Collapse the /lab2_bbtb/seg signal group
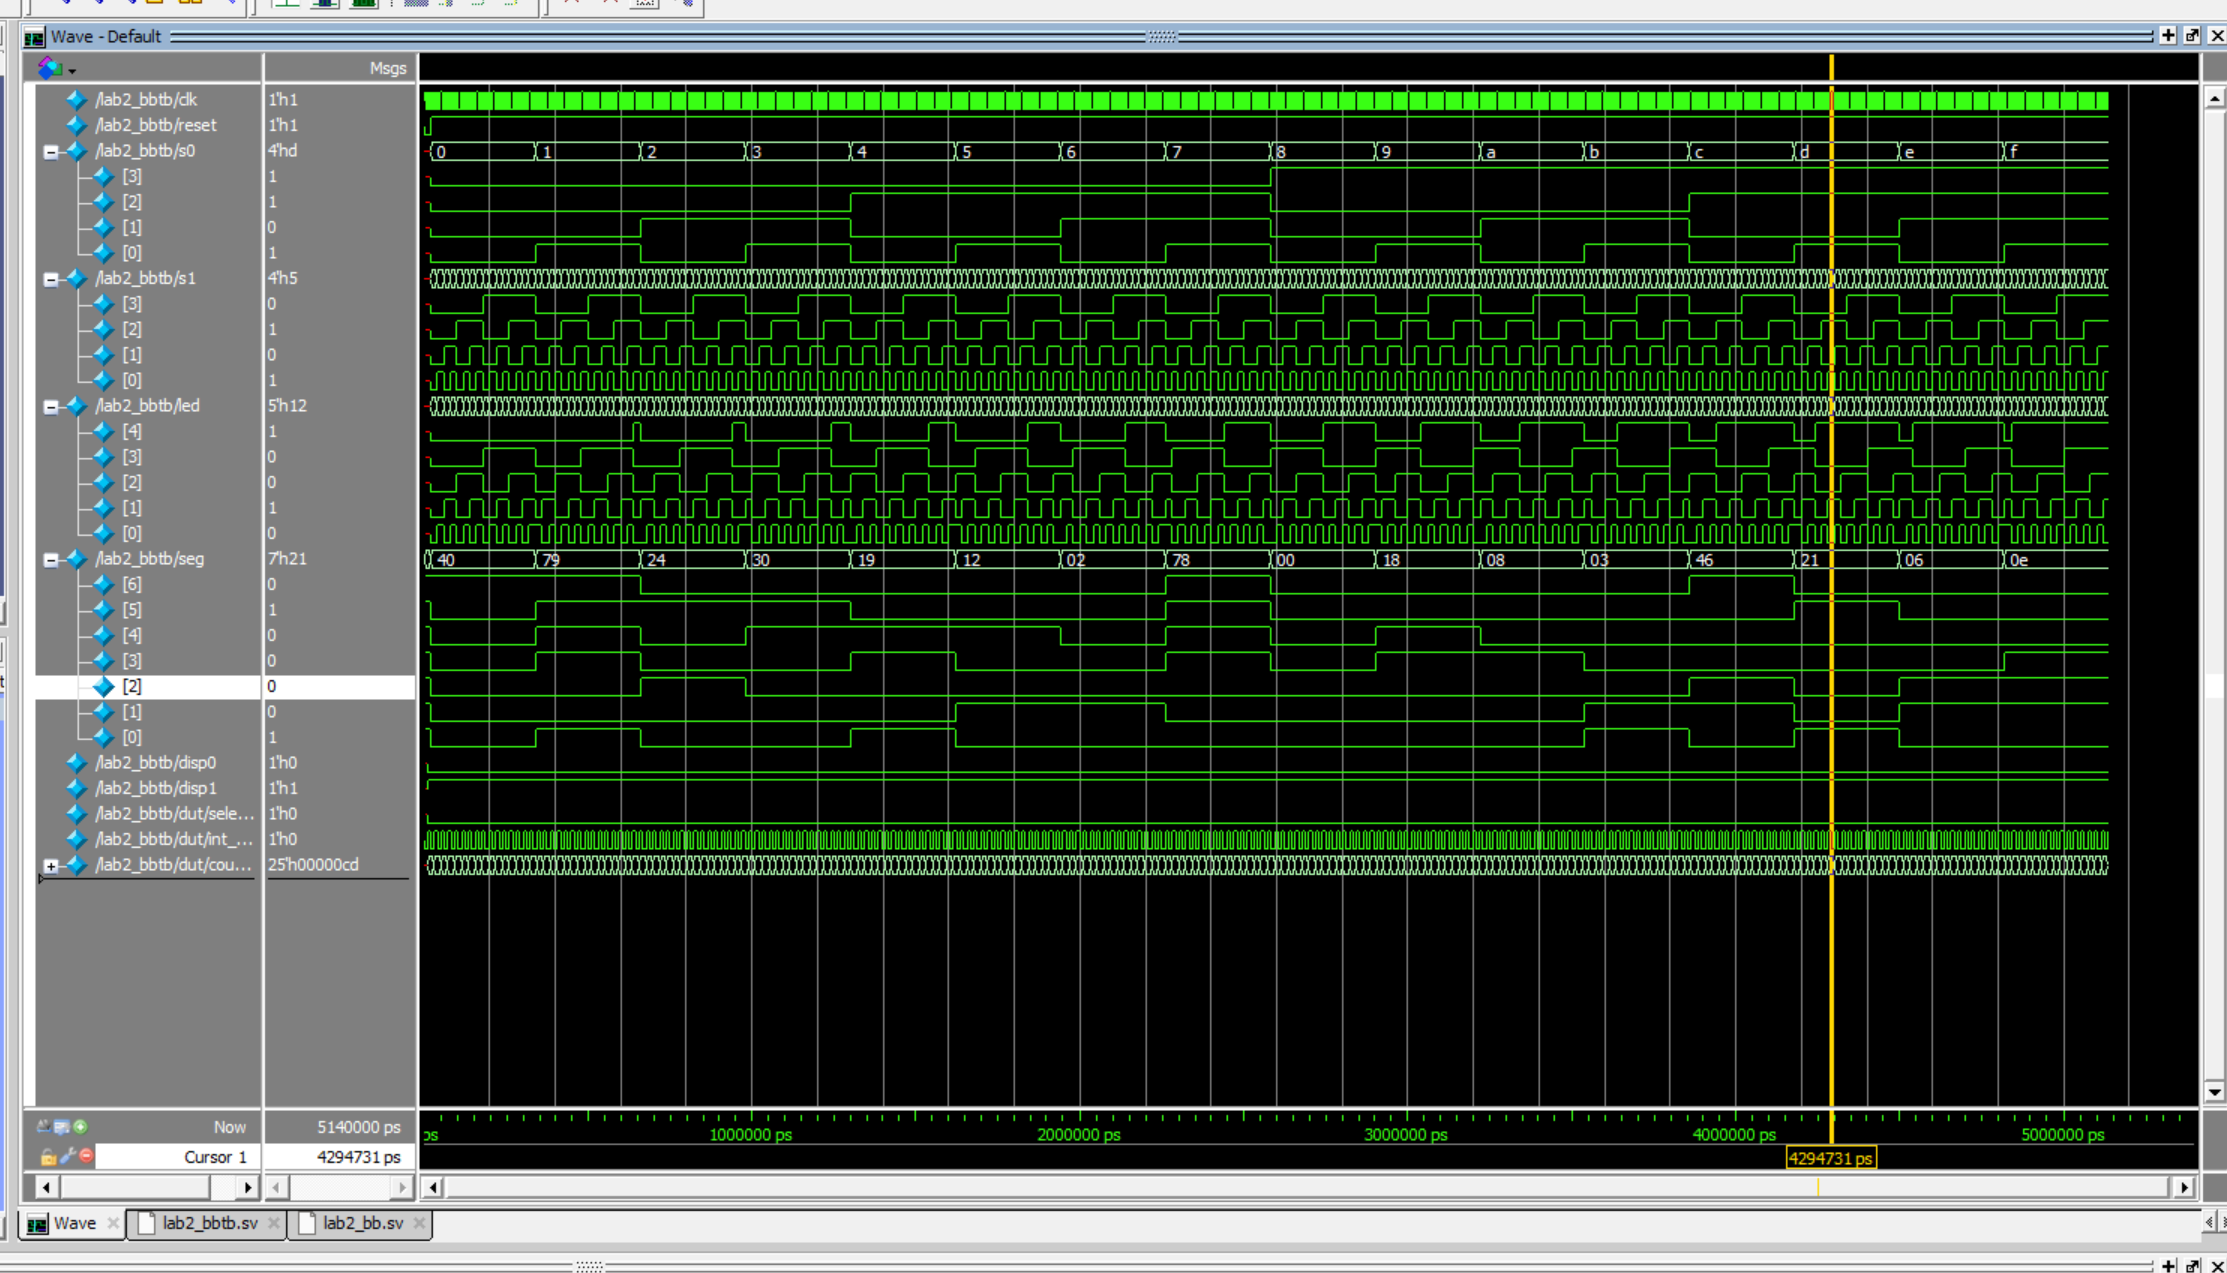The width and height of the screenshot is (2227, 1273). coord(51,560)
